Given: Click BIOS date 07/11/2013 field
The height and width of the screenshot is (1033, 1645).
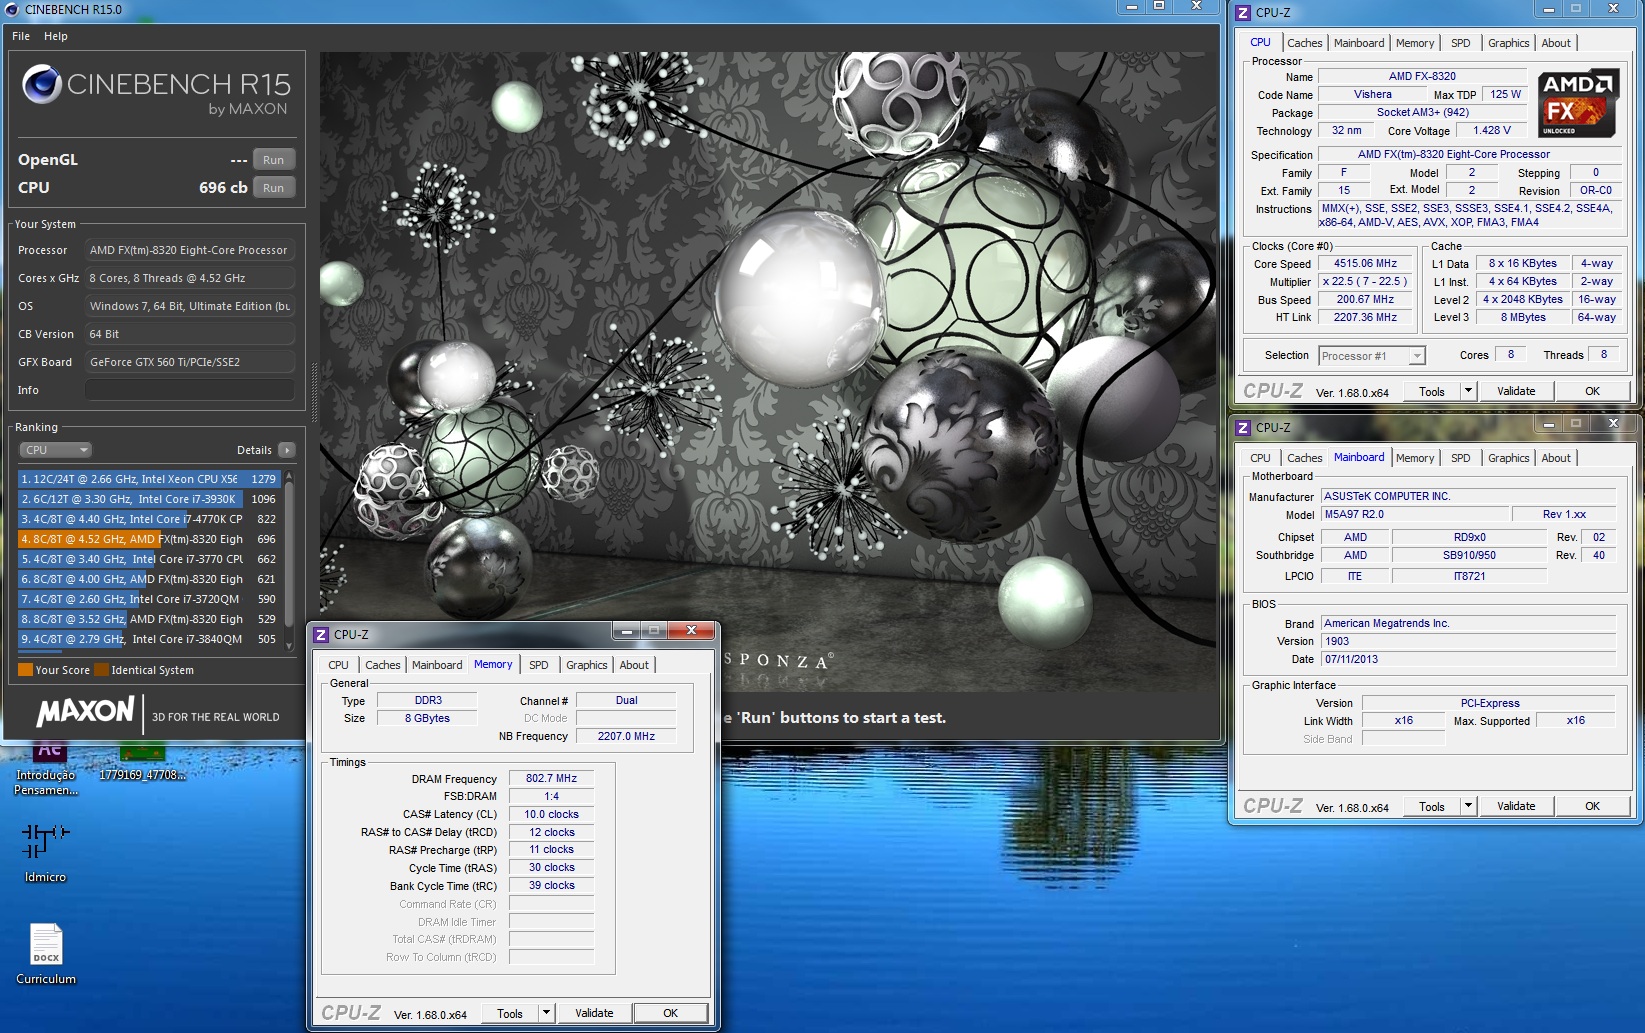Looking at the screenshot, I should pyautogui.click(x=1468, y=659).
